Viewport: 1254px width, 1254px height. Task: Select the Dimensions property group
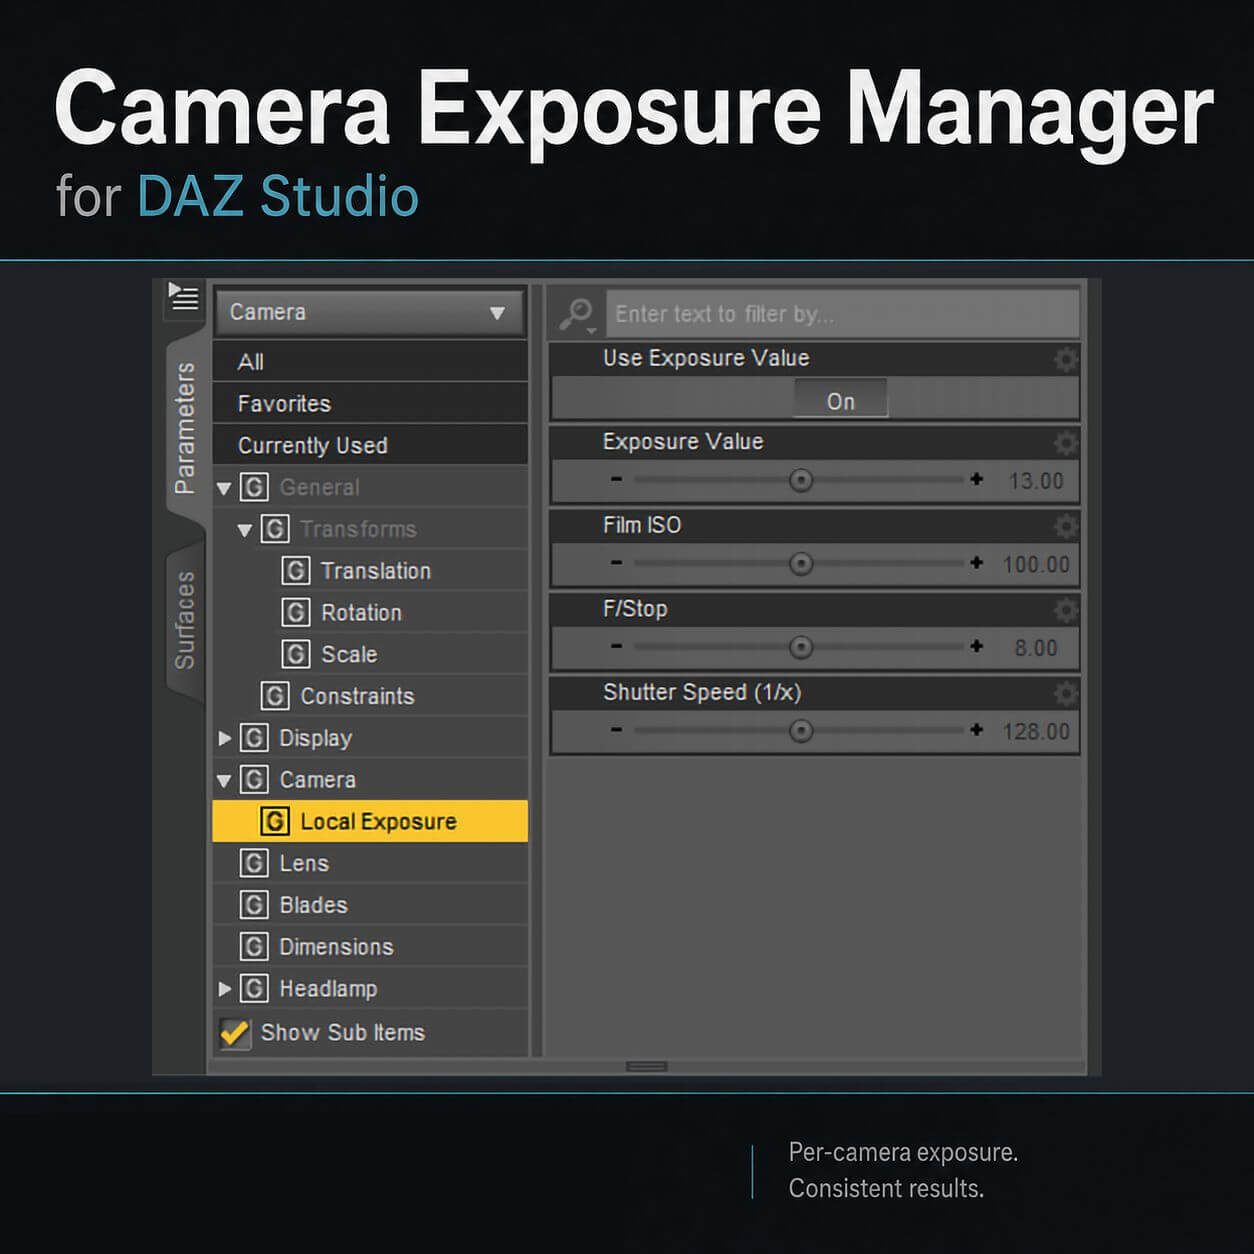[x=370, y=947]
